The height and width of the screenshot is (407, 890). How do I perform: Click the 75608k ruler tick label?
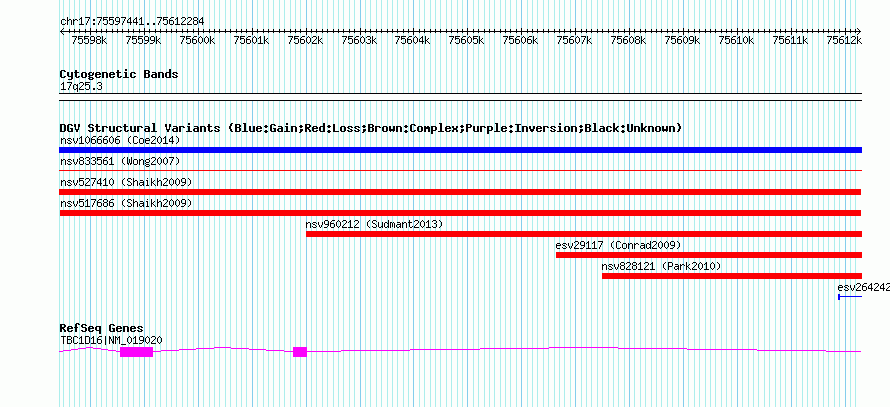pos(628,40)
